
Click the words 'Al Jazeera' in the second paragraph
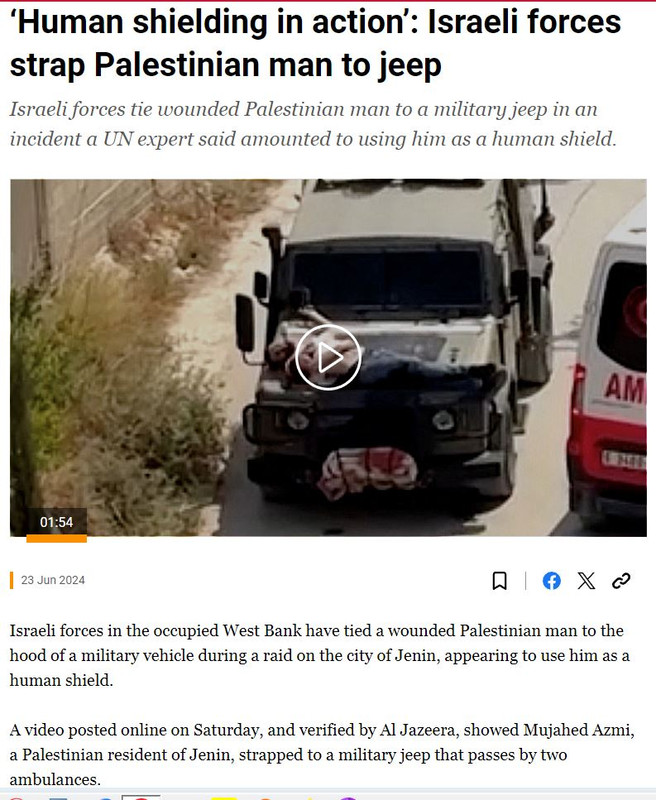pyautogui.click(x=416, y=730)
